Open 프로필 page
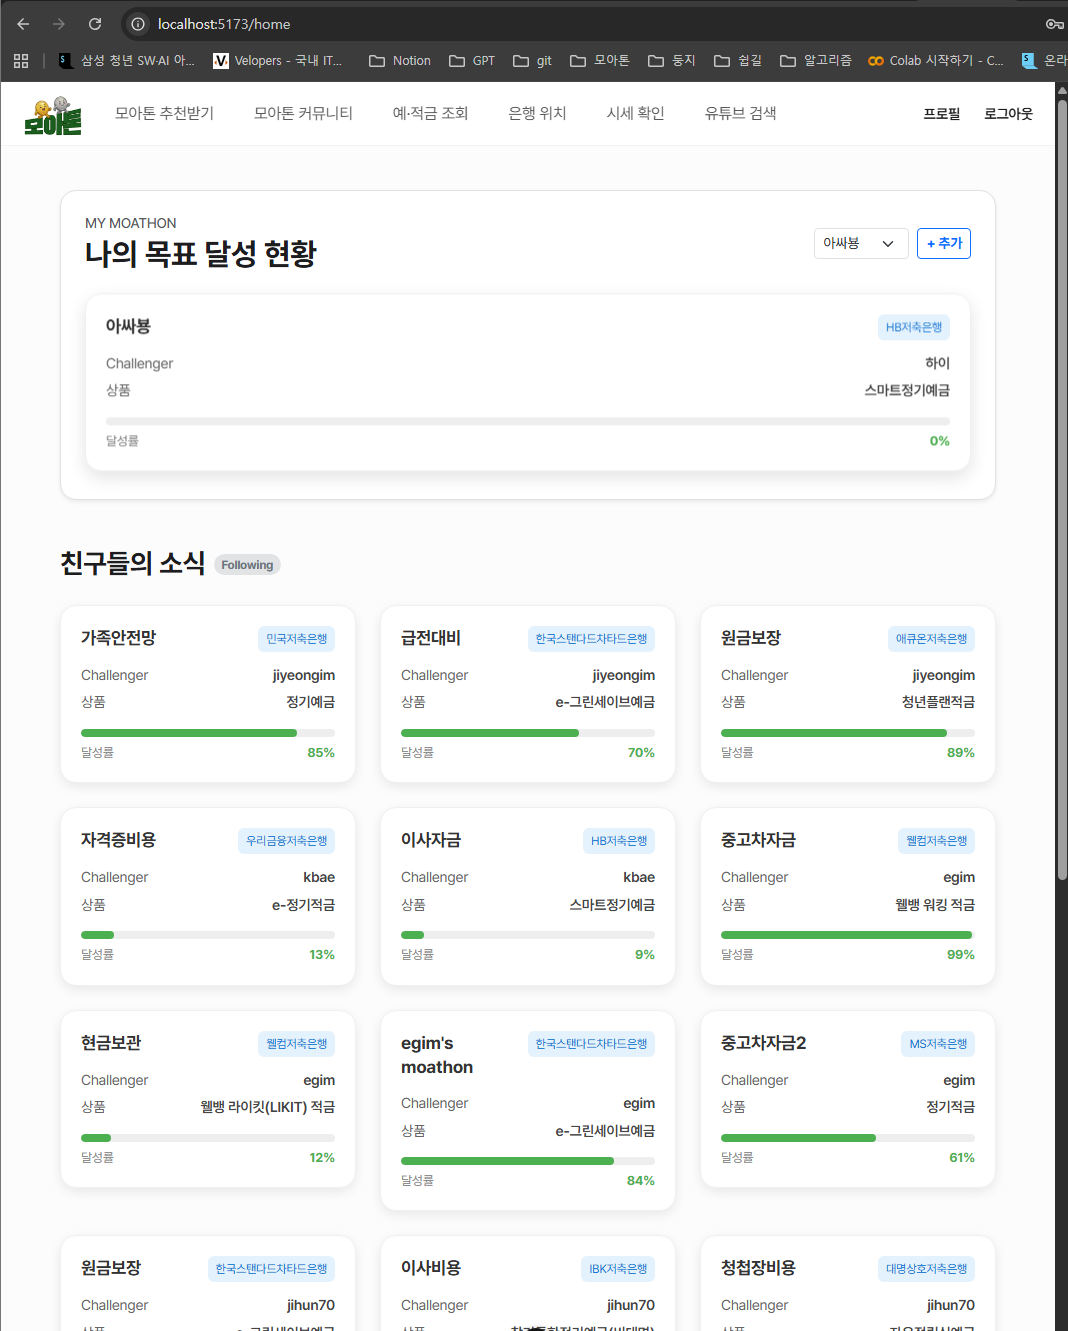 [x=941, y=114]
